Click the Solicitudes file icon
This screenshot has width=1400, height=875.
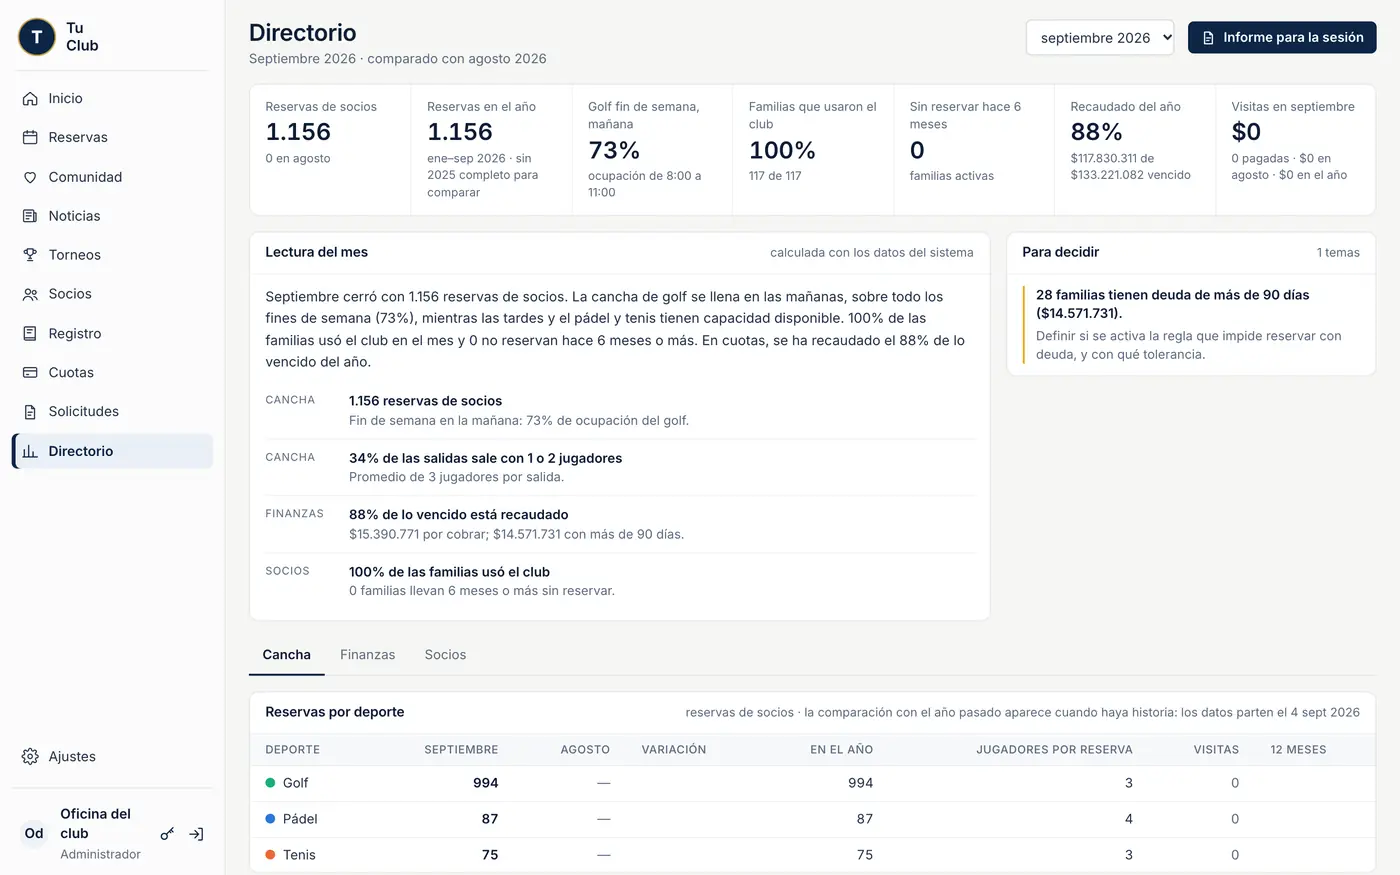tap(30, 412)
